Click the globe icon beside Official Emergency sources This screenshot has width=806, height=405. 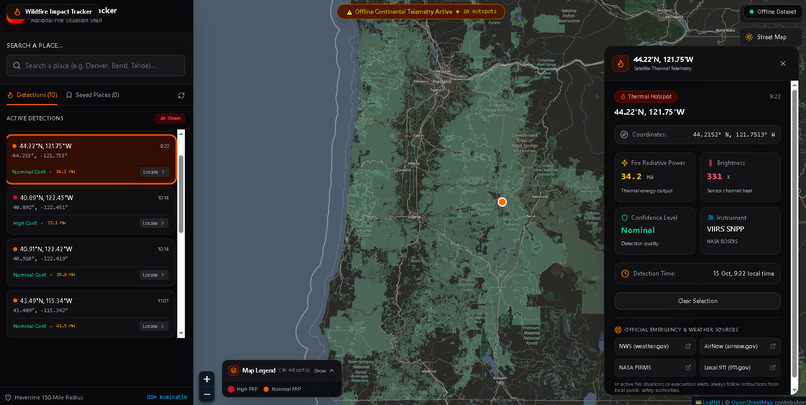618,329
